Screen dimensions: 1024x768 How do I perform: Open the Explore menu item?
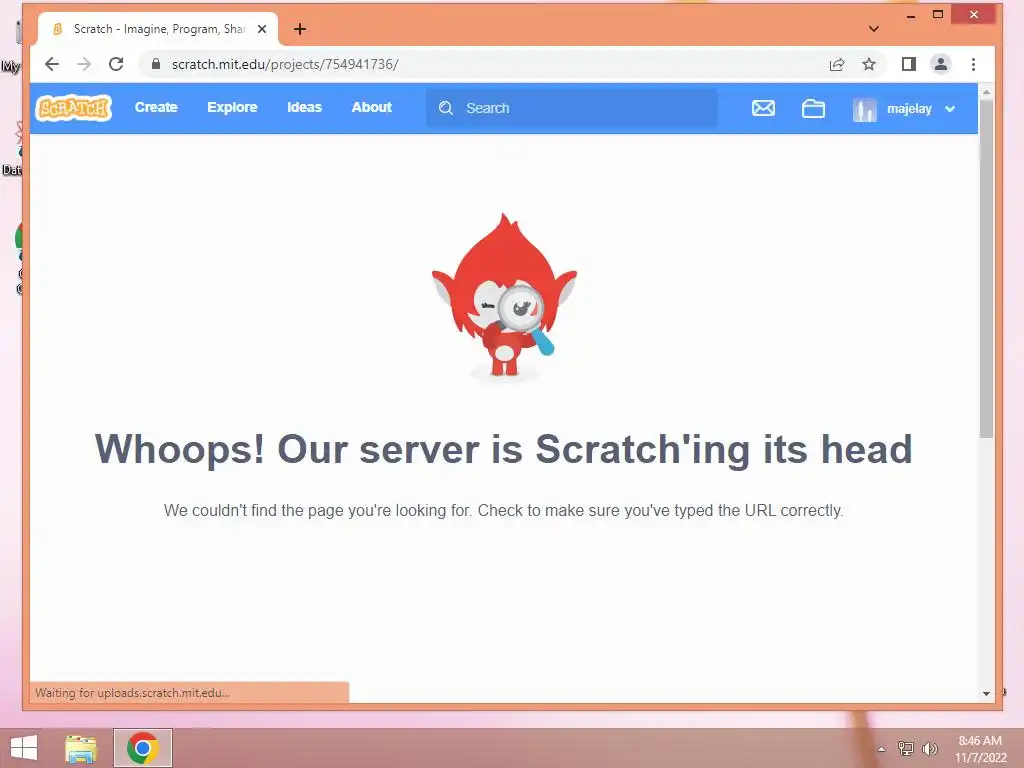pos(232,107)
